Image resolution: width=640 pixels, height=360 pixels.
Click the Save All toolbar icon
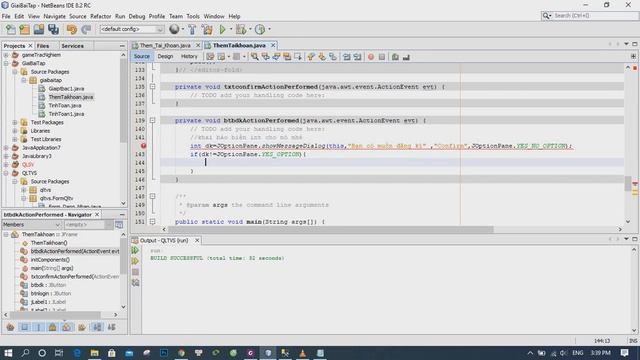[x=53, y=29]
